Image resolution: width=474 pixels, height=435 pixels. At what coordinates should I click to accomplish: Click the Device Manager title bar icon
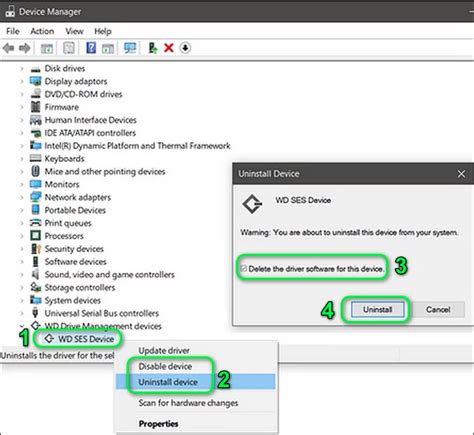10,11
